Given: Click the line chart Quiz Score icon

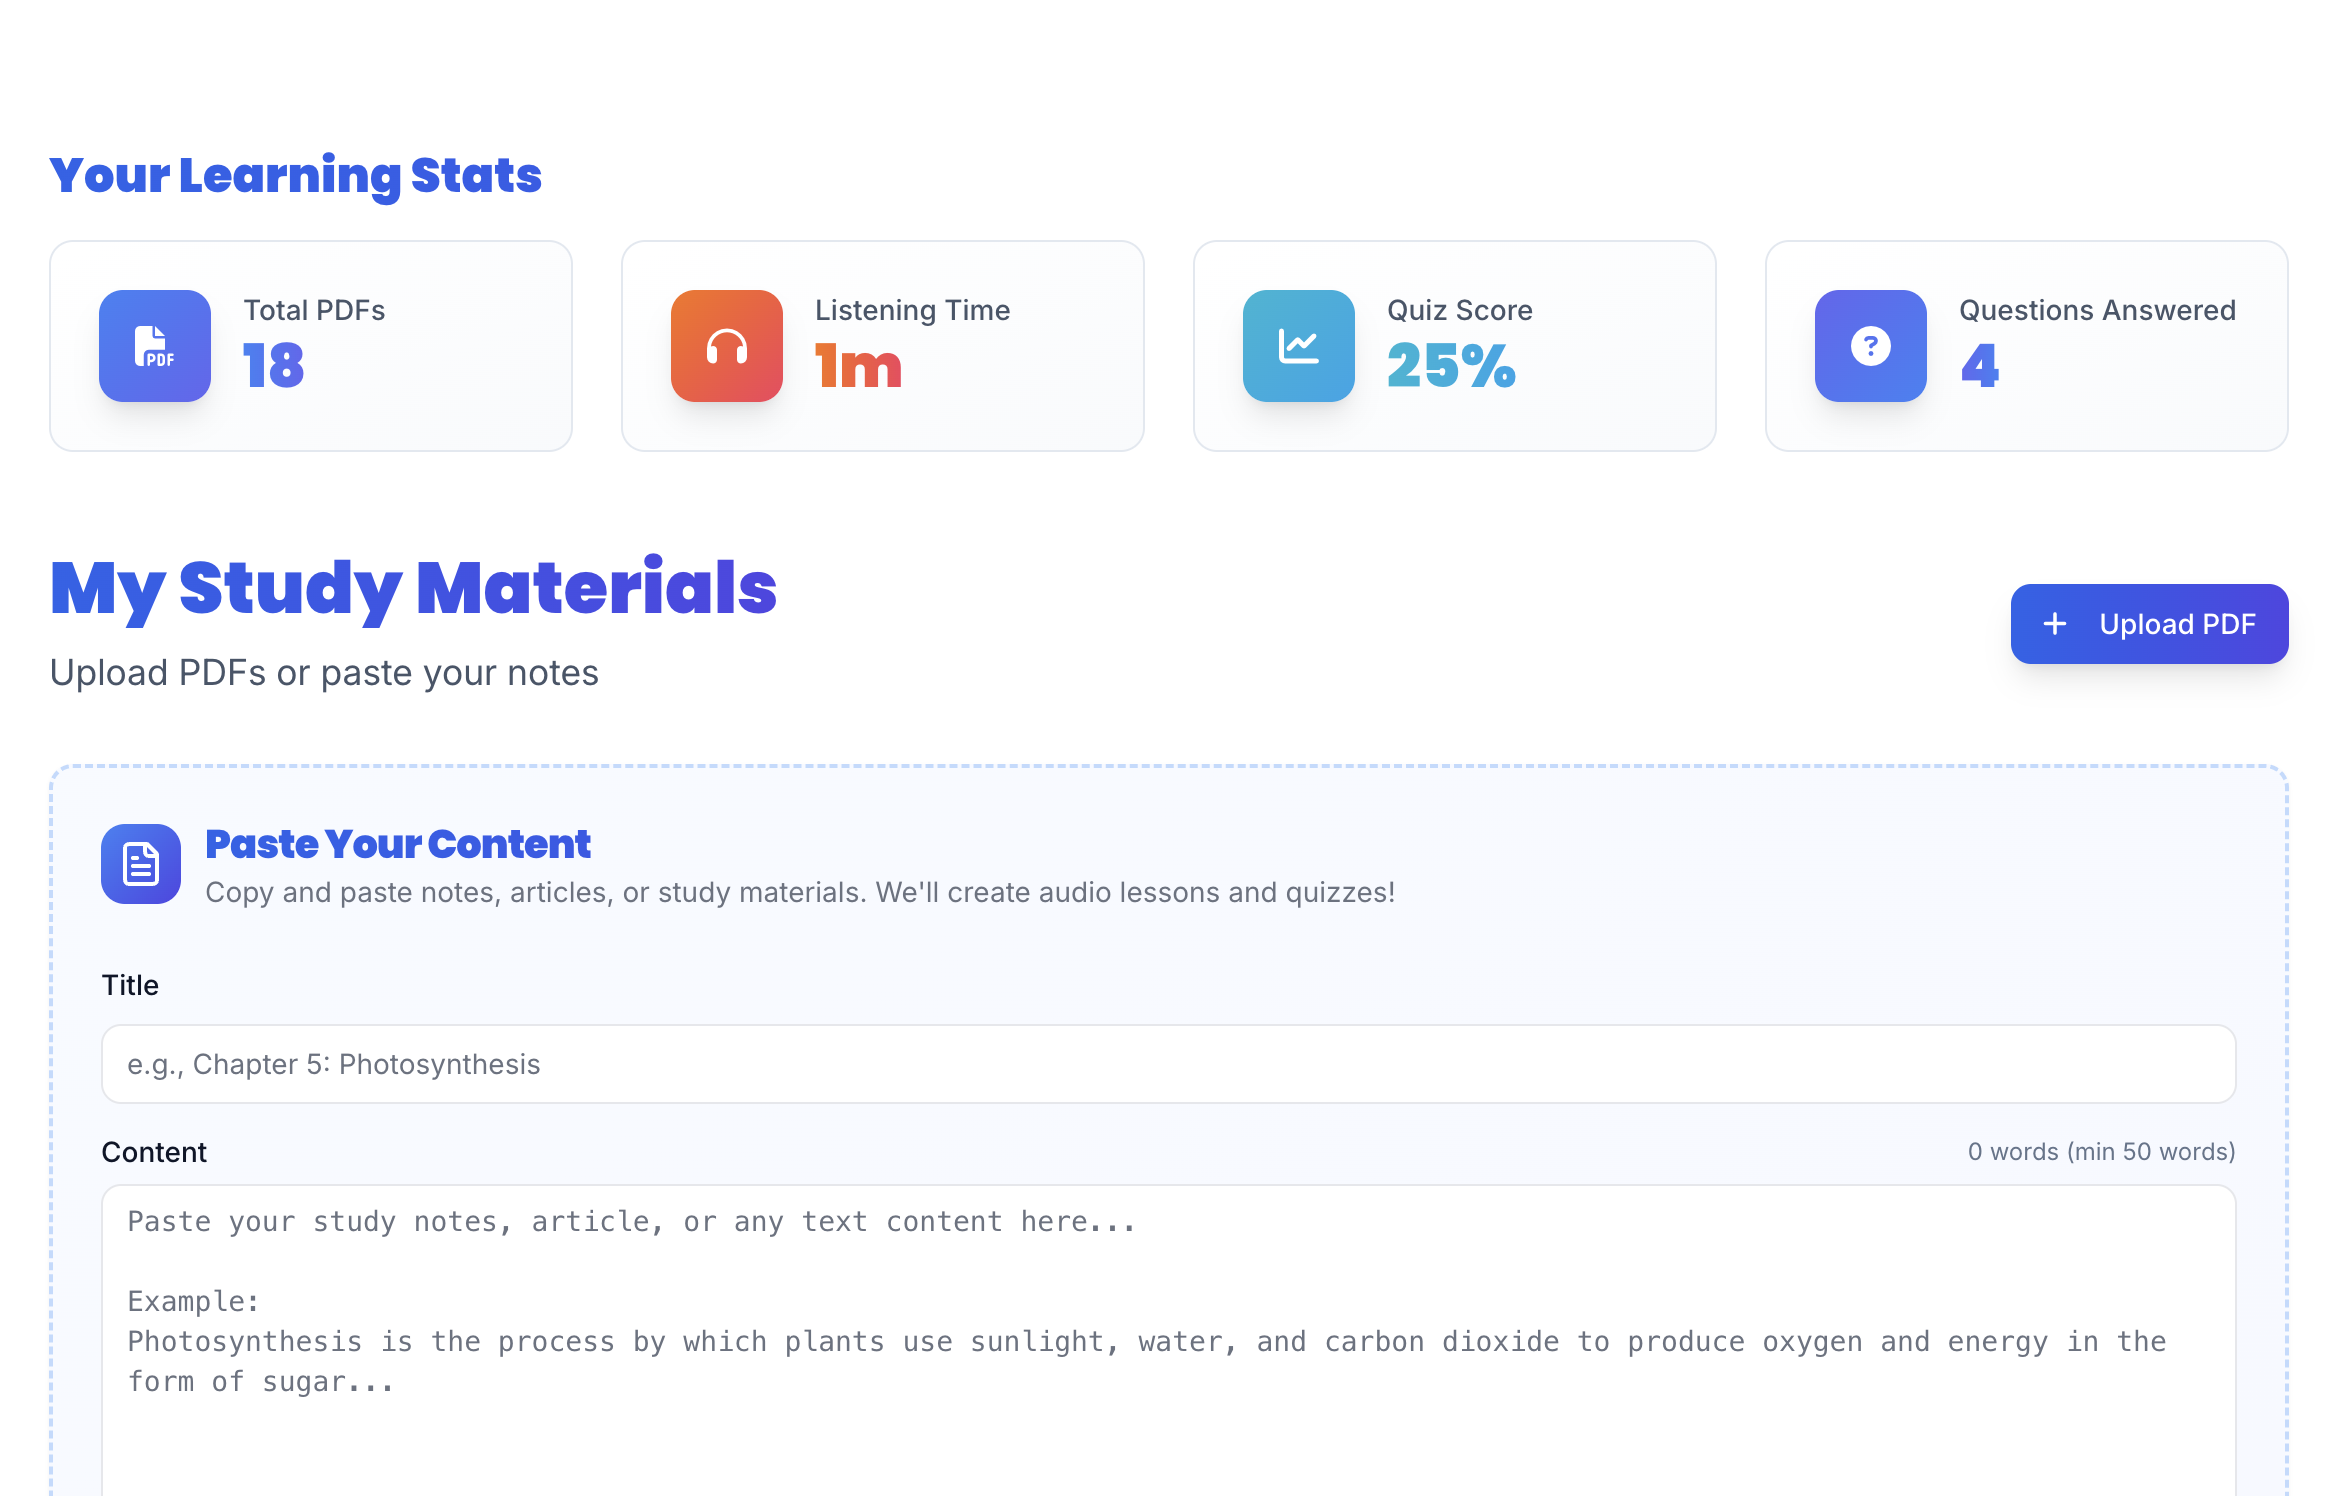Looking at the screenshot, I should (x=1299, y=346).
